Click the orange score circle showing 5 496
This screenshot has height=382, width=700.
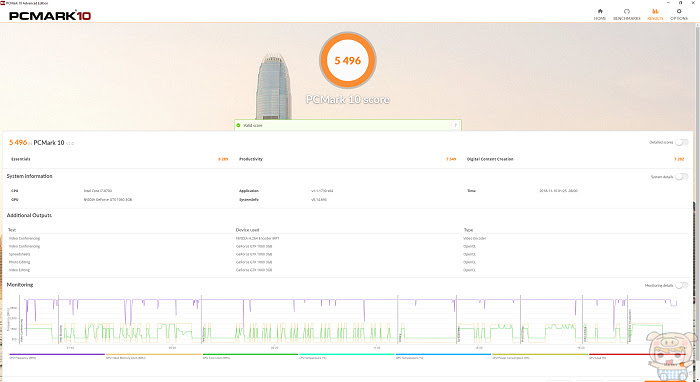click(x=348, y=60)
